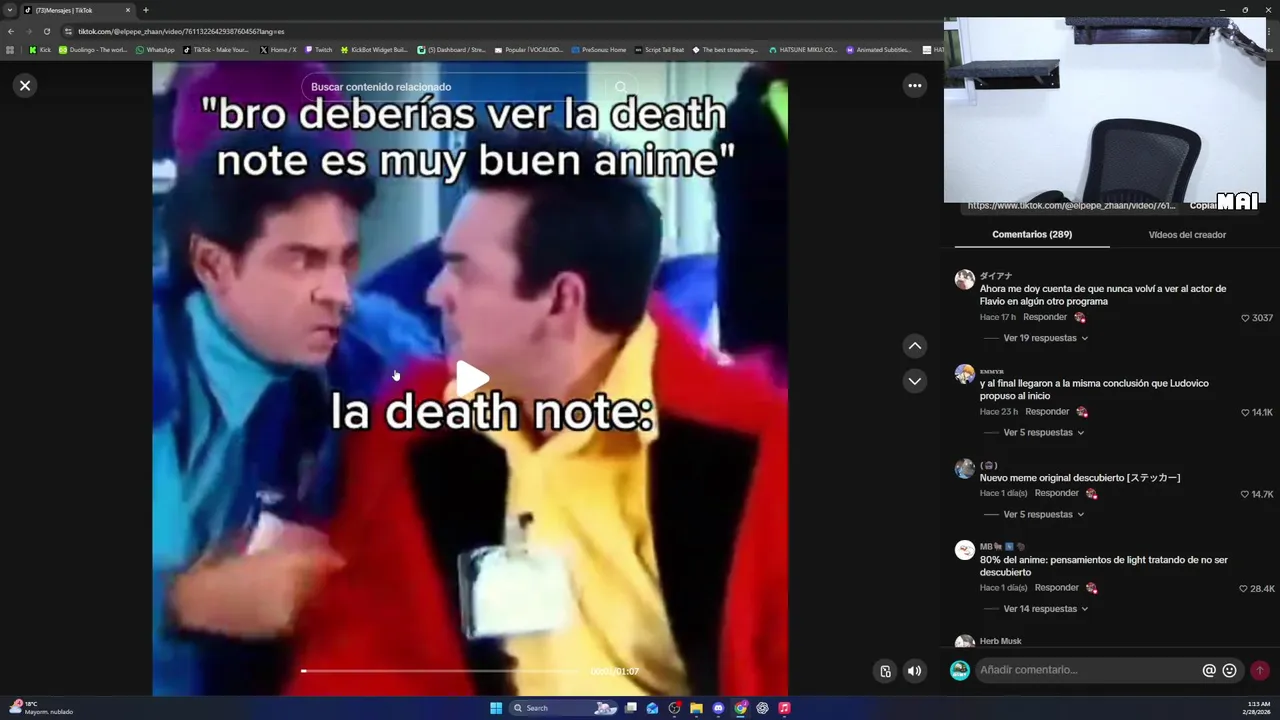The image size is (1280, 720).
Task: Like the comment with 28.4K likes
Action: coord(1243,589)
